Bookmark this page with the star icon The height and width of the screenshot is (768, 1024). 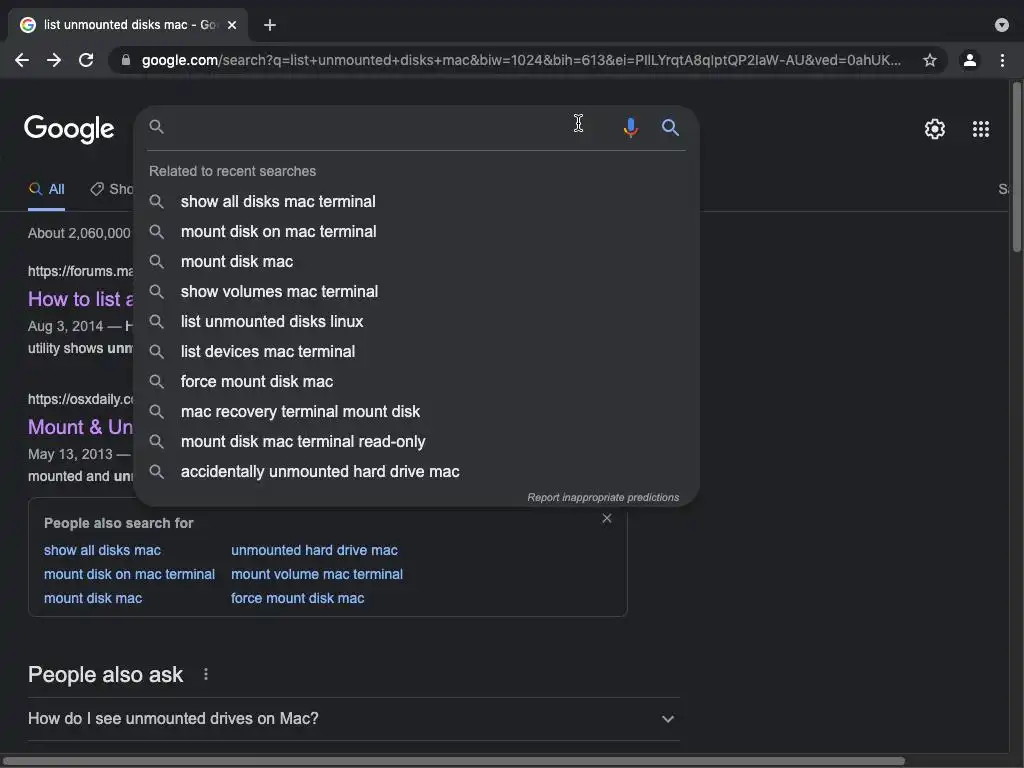point(929,60)
